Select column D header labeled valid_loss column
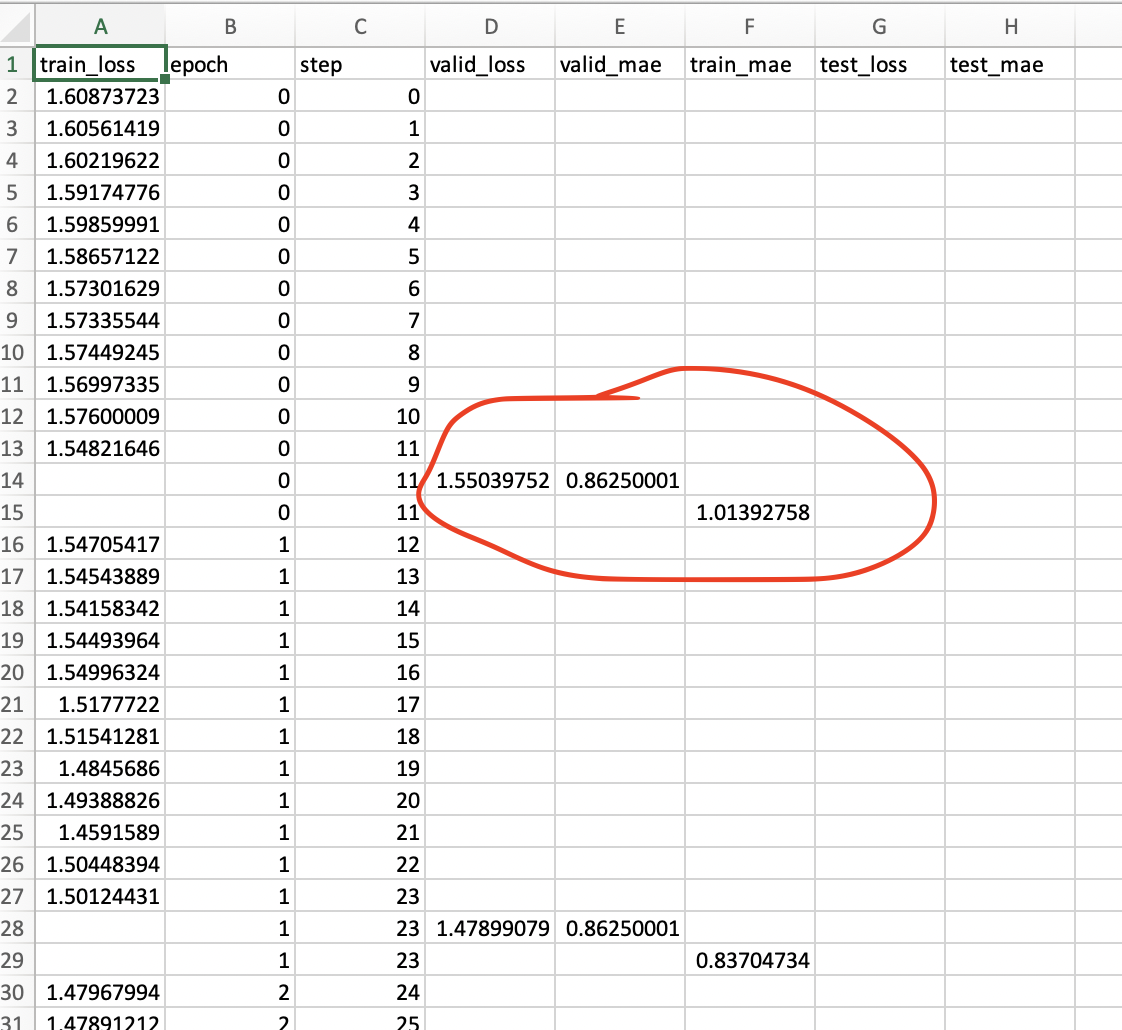Viewport: 1122px width, 1030px height. [x=489, y=27]
